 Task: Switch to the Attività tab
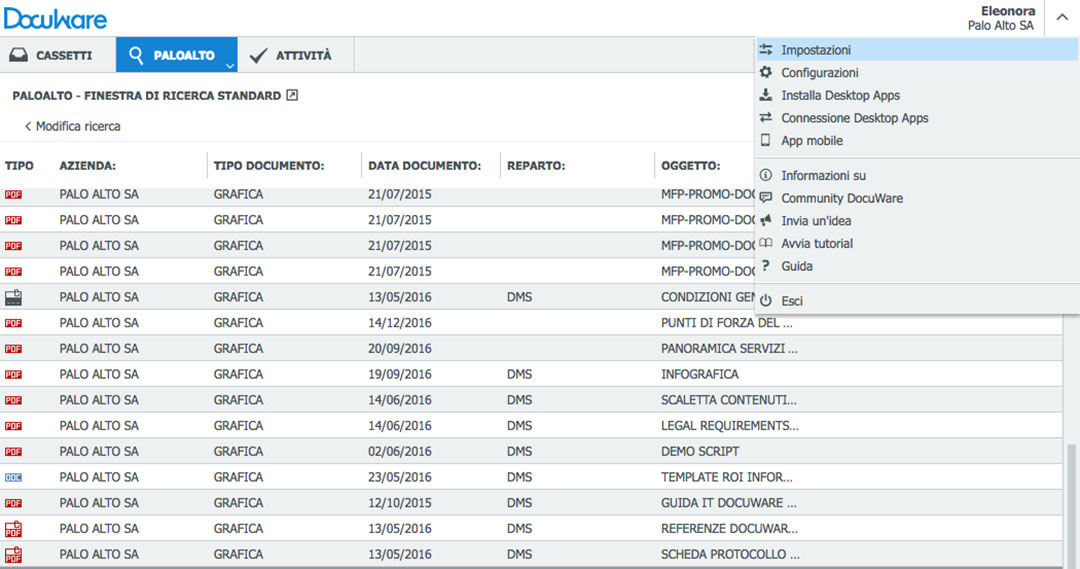(295, 55)
